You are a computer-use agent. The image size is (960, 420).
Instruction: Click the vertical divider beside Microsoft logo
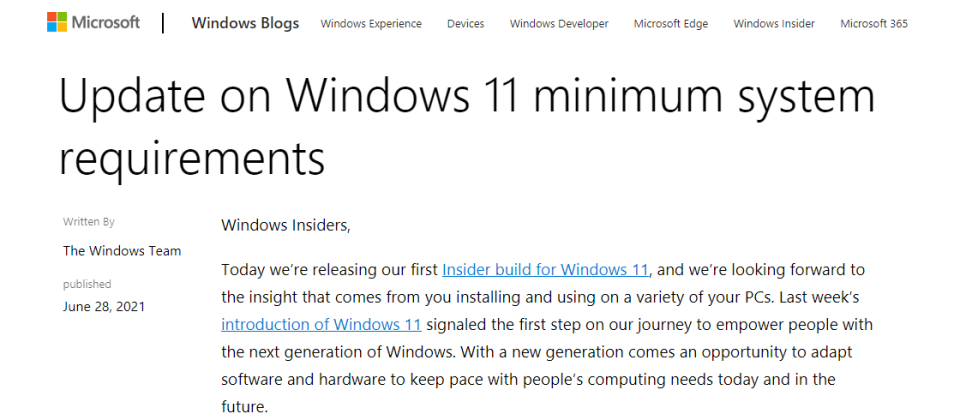[163, 23]
